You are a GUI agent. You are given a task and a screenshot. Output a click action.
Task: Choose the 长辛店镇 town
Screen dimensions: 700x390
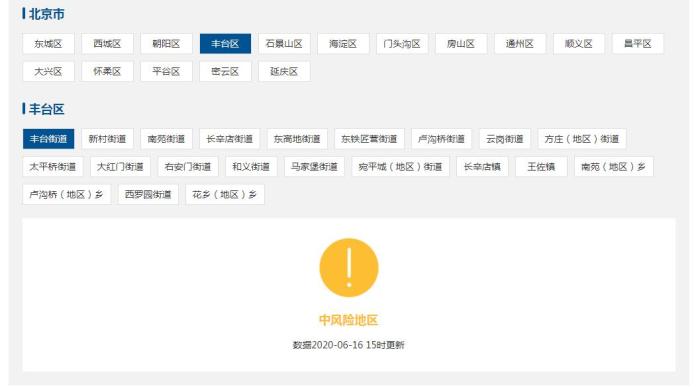pyautogui.click(x=482, y=167)
